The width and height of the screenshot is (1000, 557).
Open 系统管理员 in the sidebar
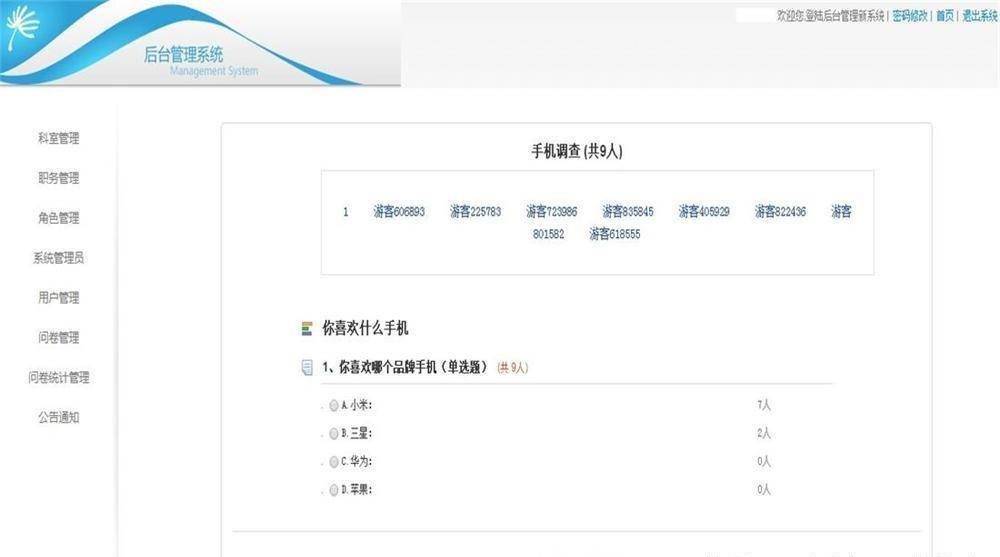tap(59, 258)
